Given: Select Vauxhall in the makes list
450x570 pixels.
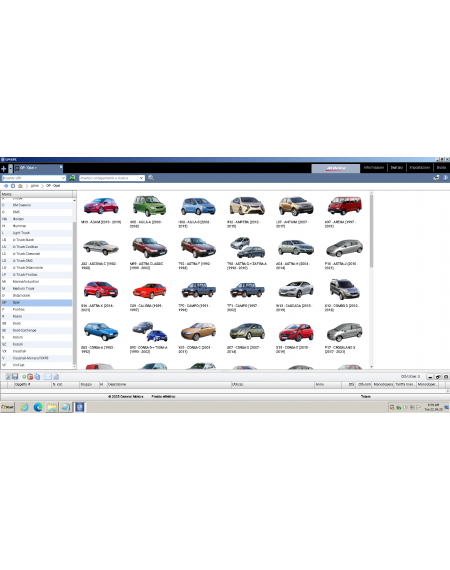Looking at the screenshot, I should [x=36, y=351].
